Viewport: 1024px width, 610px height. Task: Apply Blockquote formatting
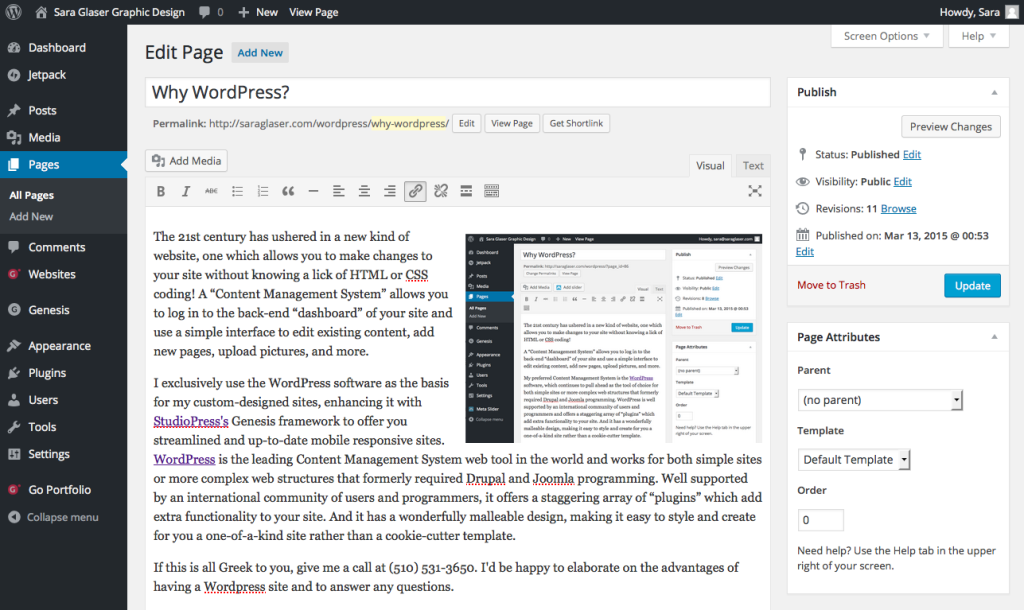pos(288,191)
